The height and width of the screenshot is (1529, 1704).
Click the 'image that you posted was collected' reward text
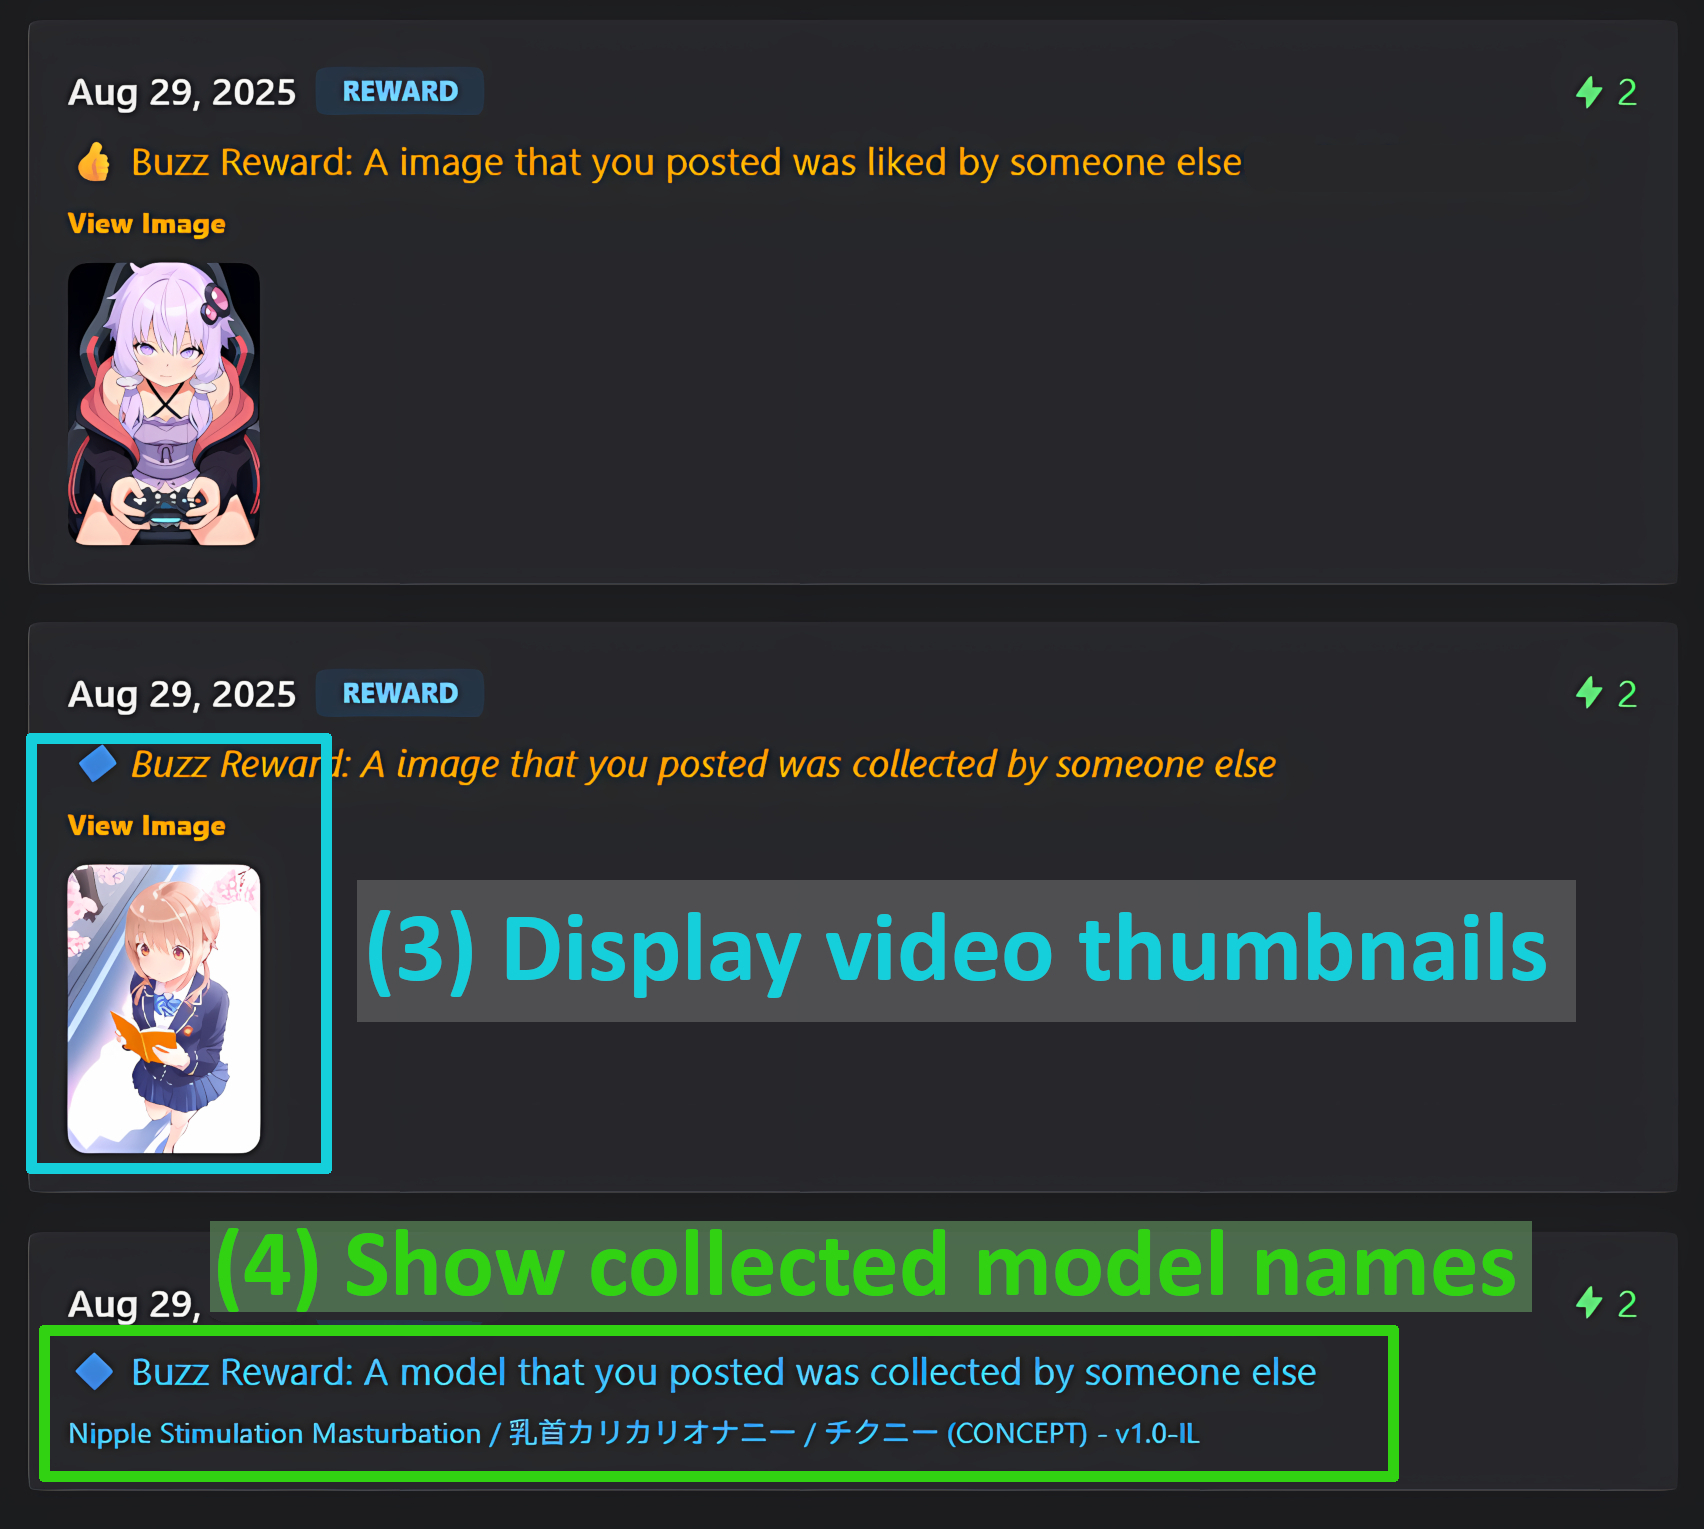[x=704, y=764]
